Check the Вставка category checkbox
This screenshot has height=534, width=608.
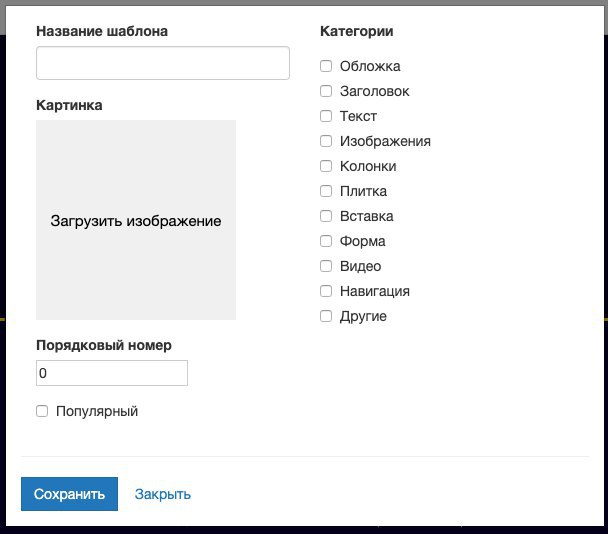click(x=326, y=216)
